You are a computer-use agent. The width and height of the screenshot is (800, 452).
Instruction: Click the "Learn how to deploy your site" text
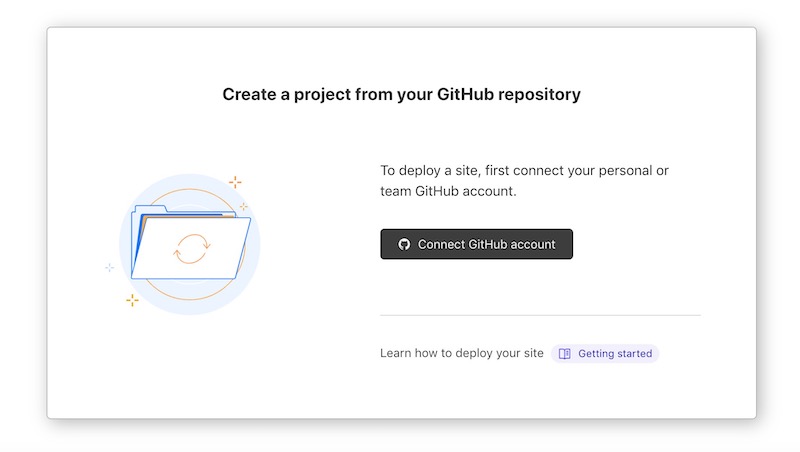click(x=462, y=353)
